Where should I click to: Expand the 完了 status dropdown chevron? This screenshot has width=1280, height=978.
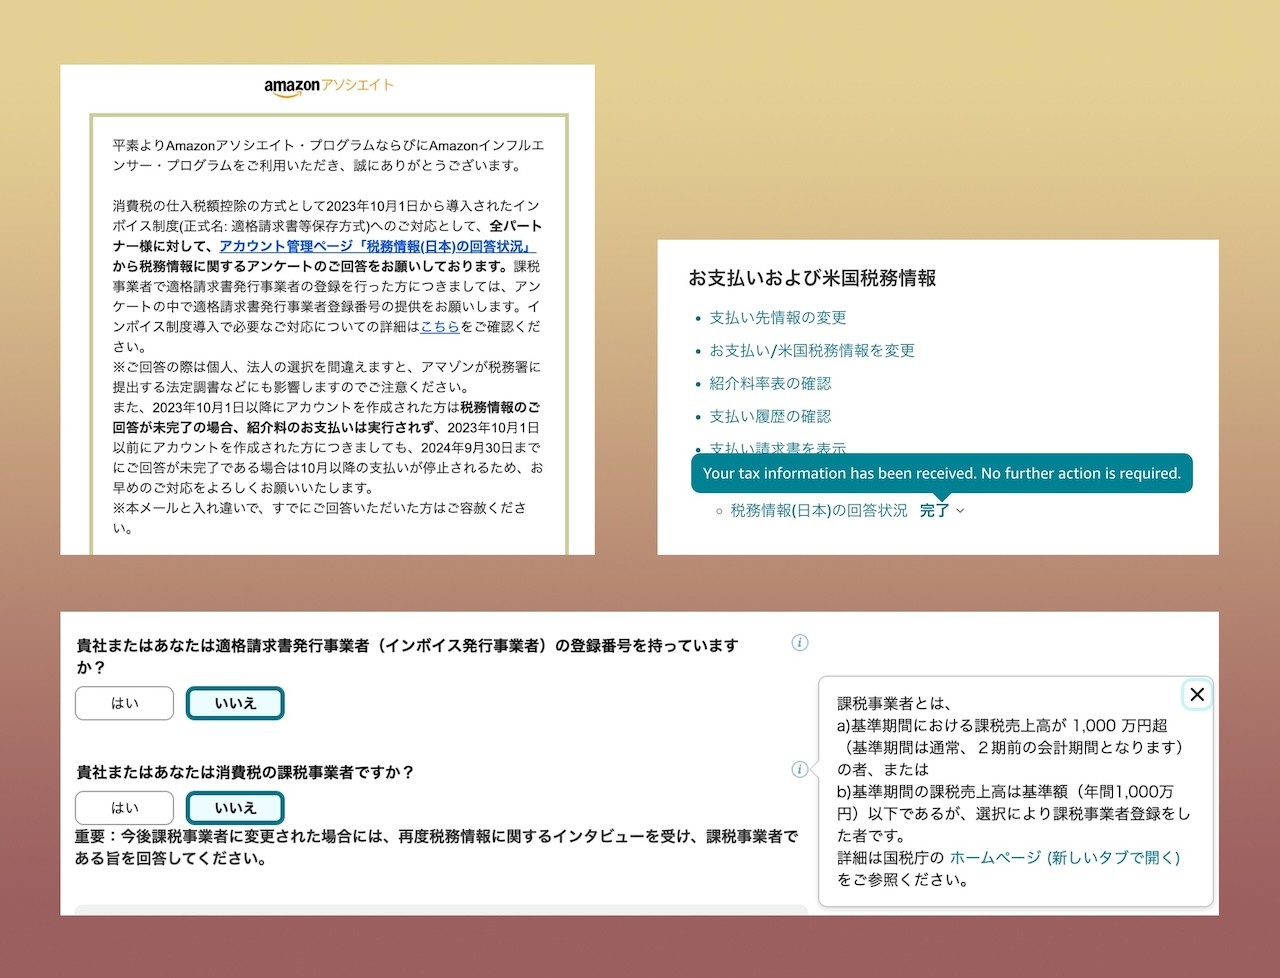point(961,511)
